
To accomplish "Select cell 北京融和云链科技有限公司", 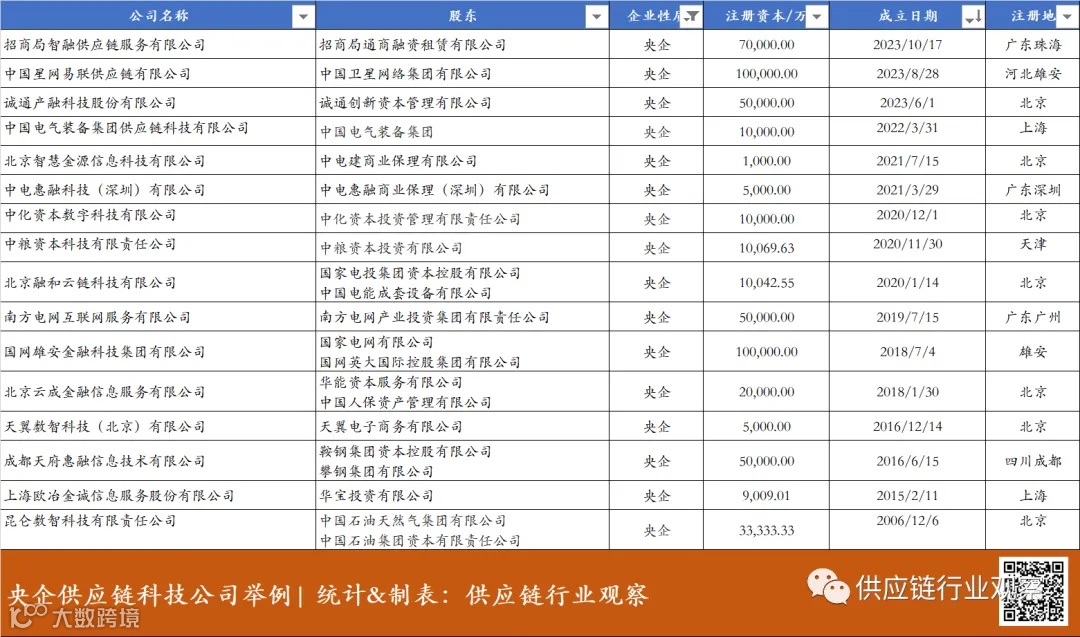I will tap(158, 282).
